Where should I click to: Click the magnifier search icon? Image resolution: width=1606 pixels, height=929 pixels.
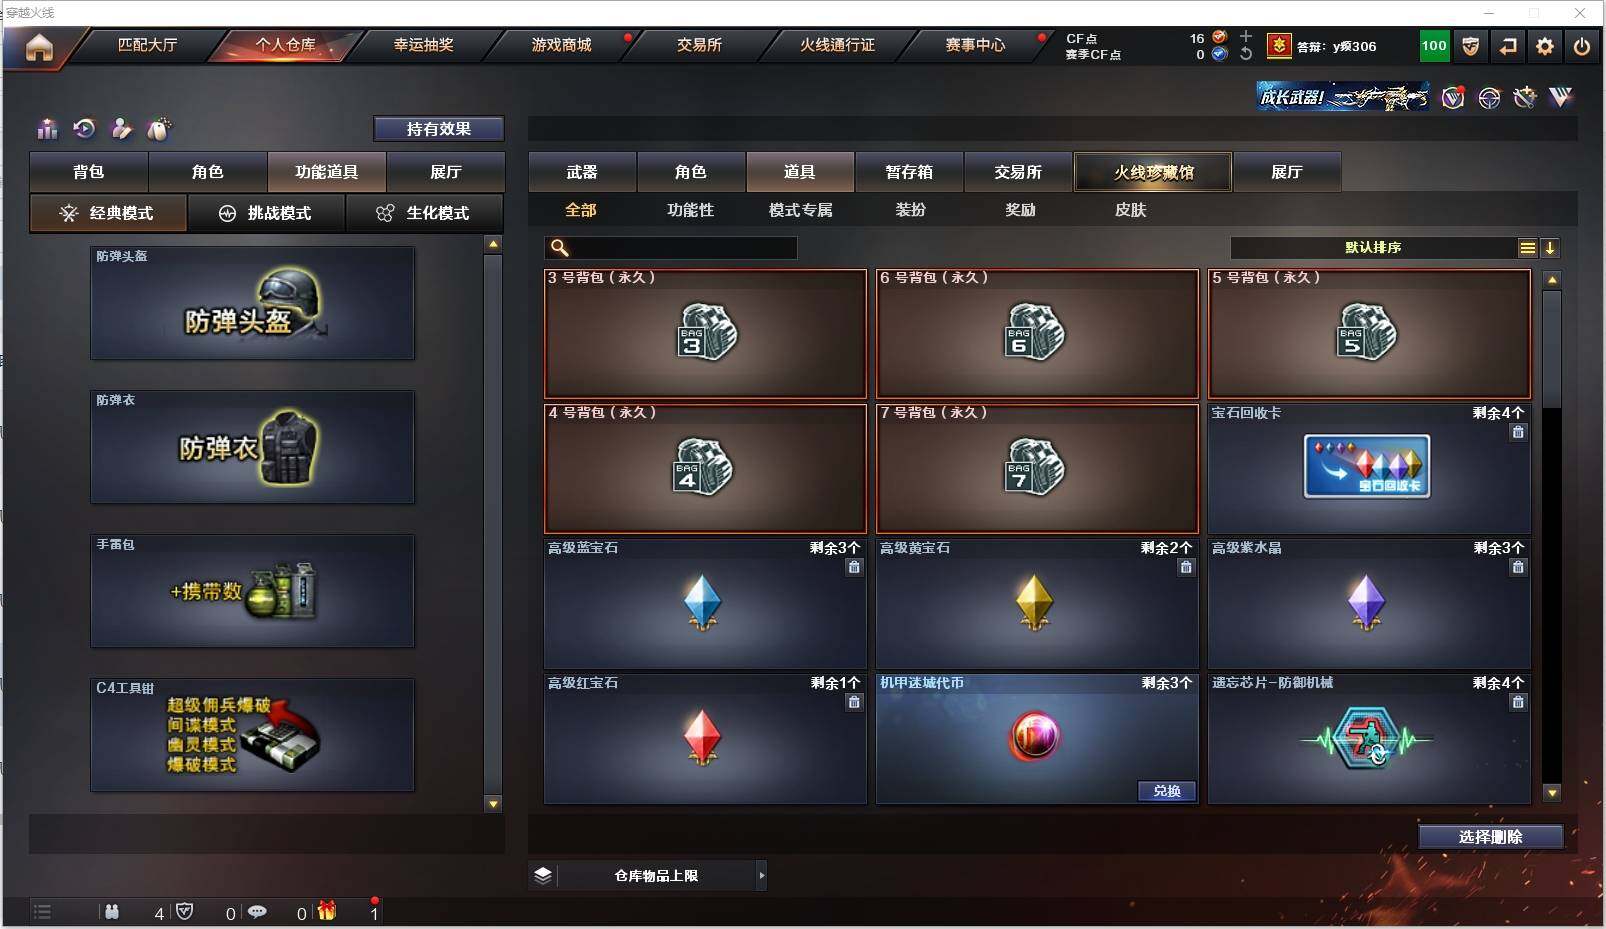coord(560,248)
